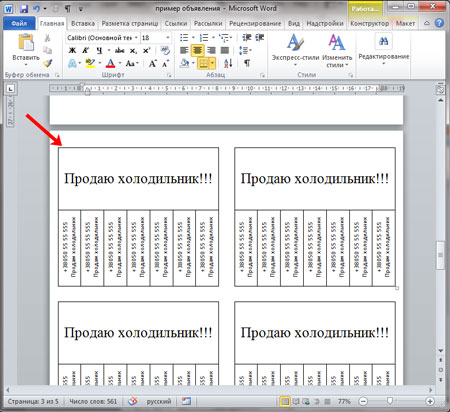Click the Editing (Редактирование) binoculars icon
This screenshot has width=450, height=412.
pyautogui.click(x=383, y=41)
